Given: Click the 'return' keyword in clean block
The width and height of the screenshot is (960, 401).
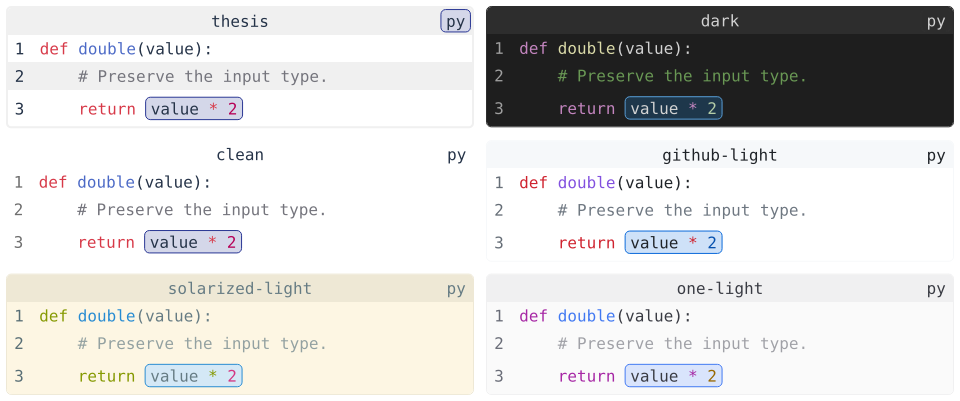Looking at the screenshot, I should (x=106, y=242).
